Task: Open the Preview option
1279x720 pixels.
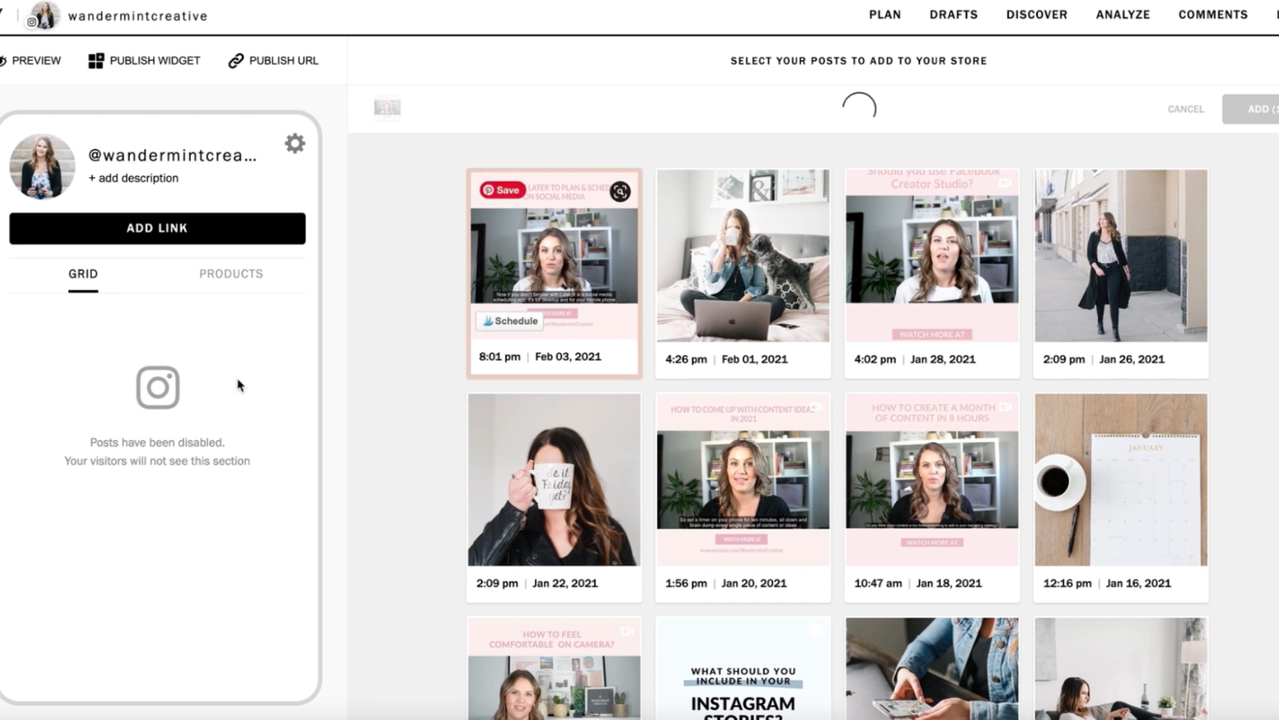Action: click(31, 61)
